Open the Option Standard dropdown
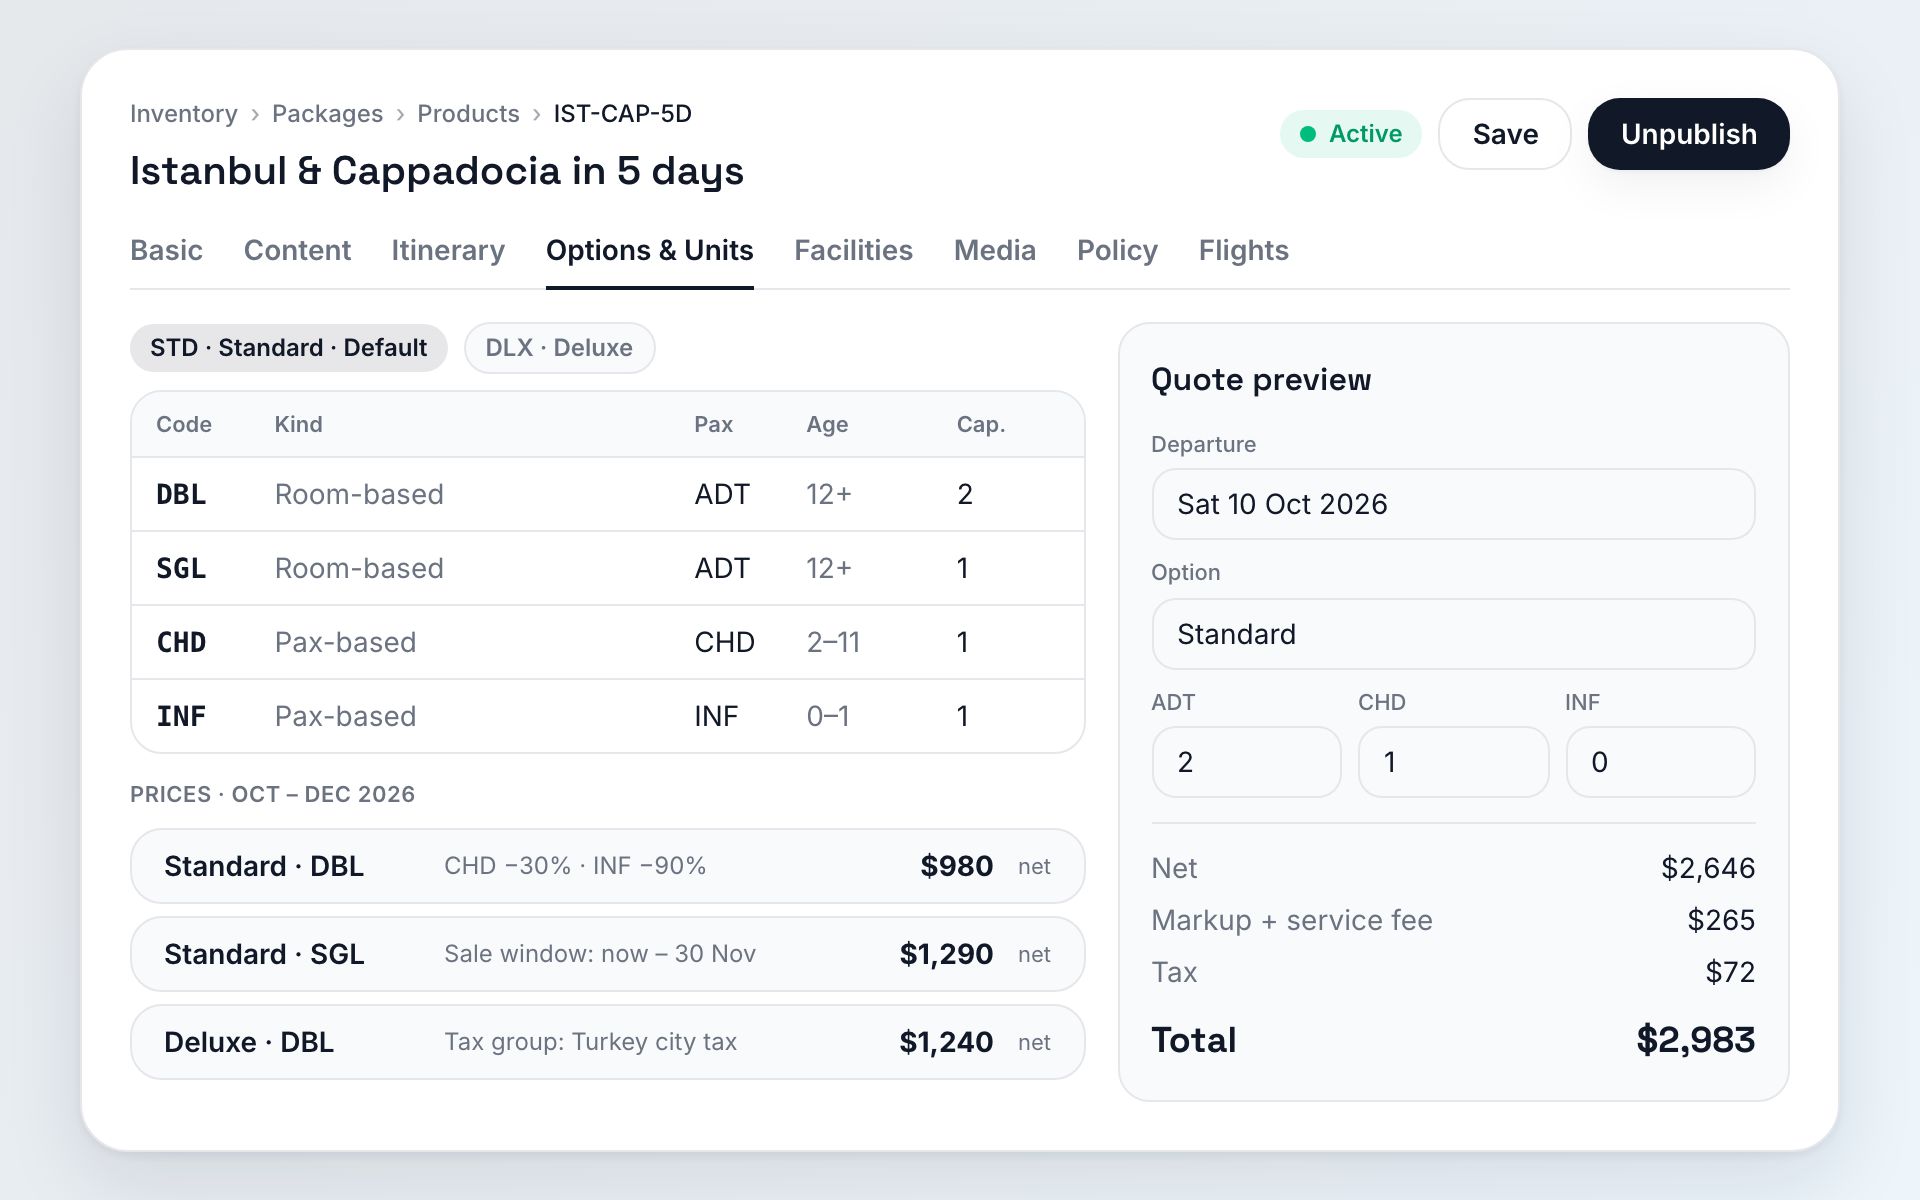Screen dimensions: 1920x1200 pos(1453,634)
